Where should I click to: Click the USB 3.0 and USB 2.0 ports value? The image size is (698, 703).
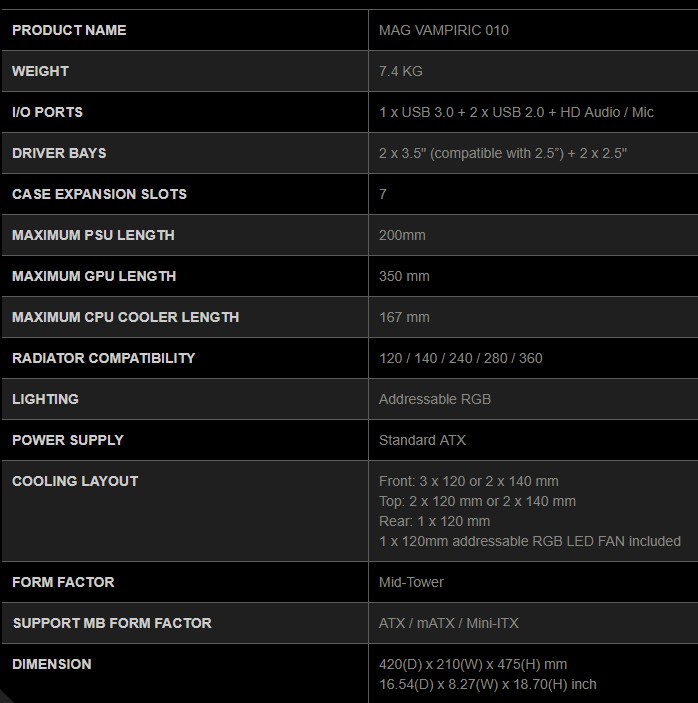point(516,112)
